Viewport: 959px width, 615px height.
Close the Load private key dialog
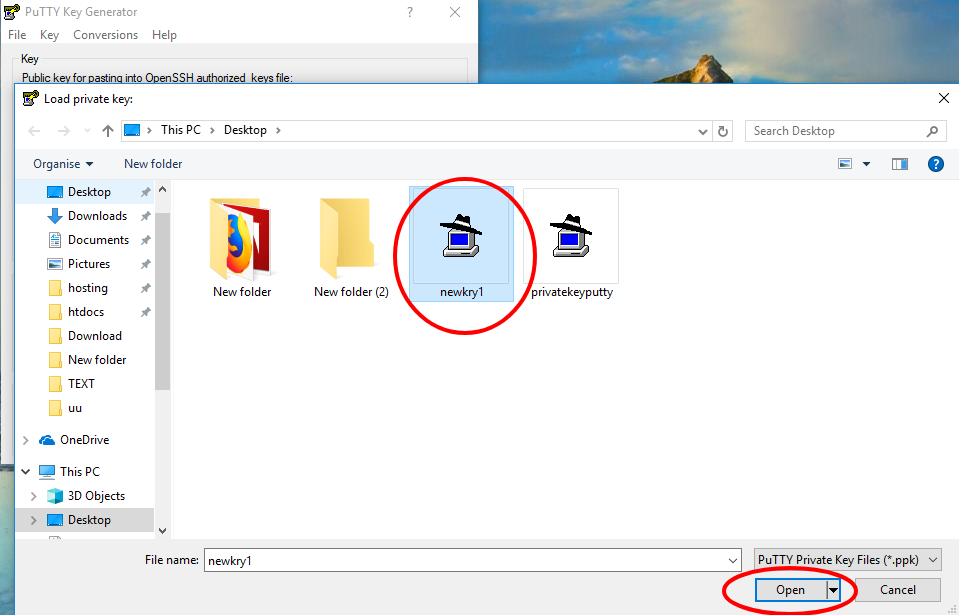944,98
